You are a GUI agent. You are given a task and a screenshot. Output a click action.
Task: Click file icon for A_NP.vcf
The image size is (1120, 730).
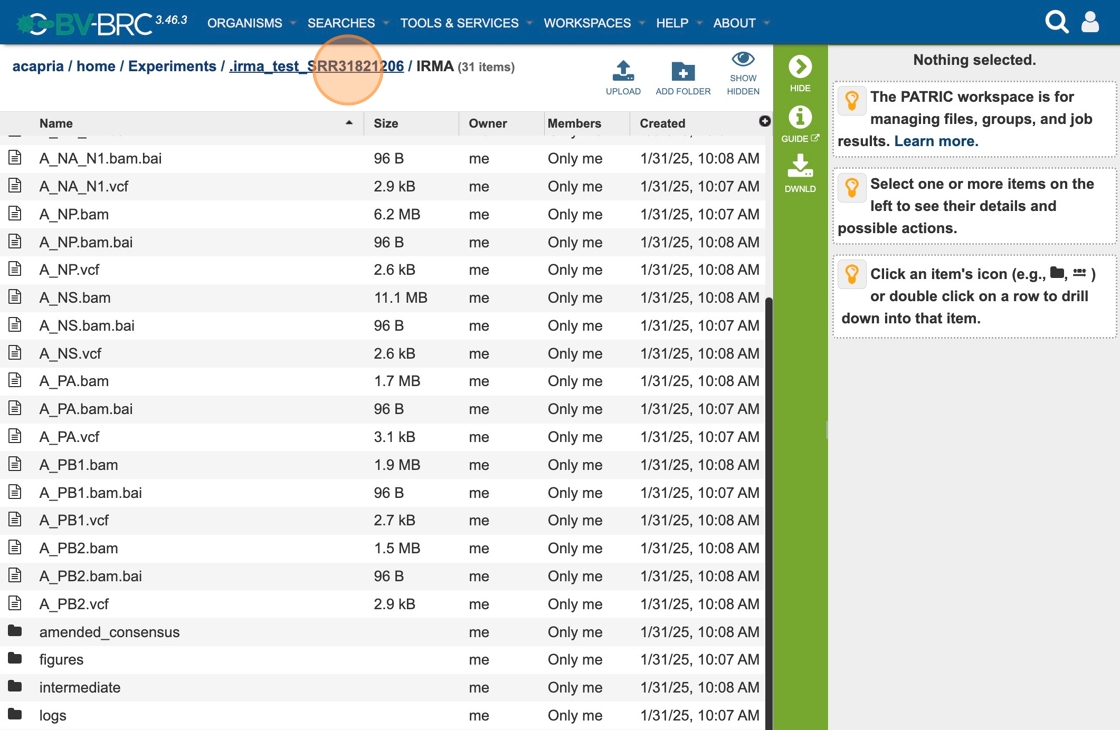coord(14,269)
